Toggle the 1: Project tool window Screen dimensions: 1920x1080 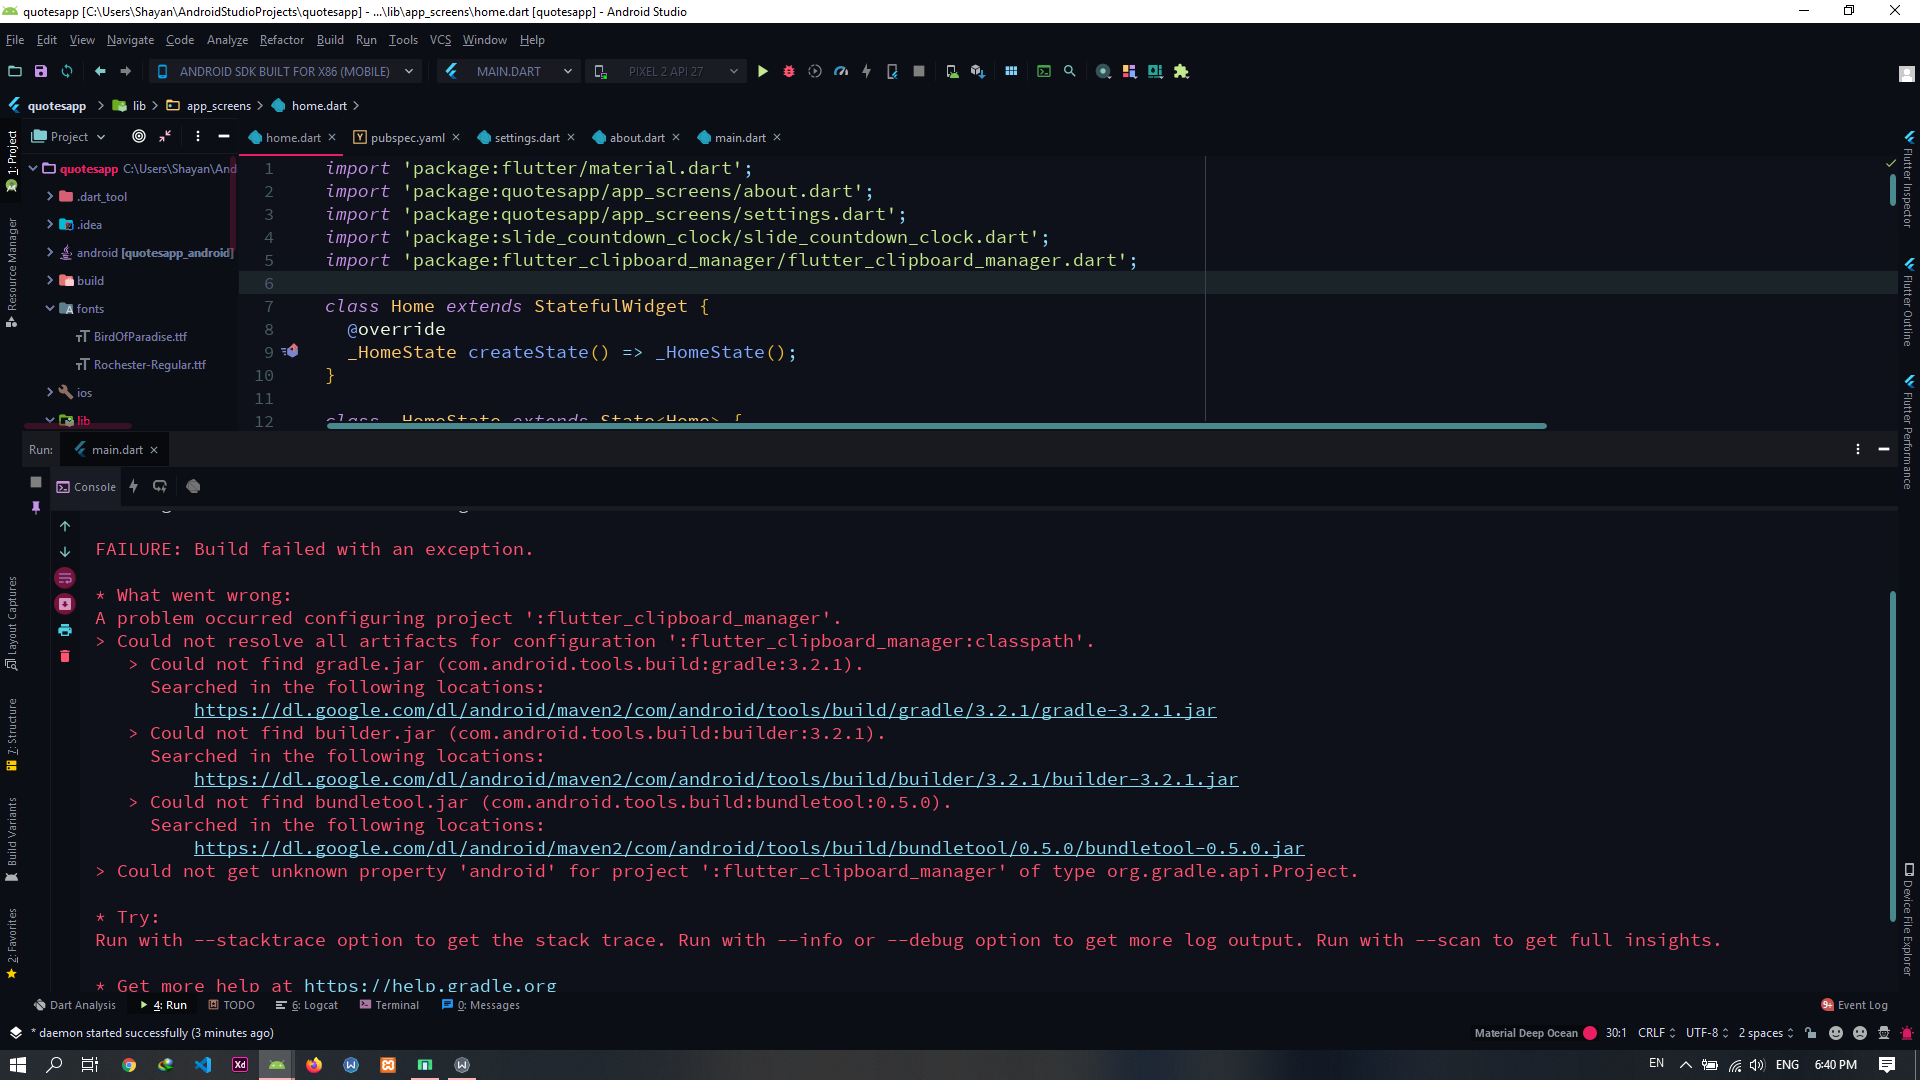(x=12, y=161)
